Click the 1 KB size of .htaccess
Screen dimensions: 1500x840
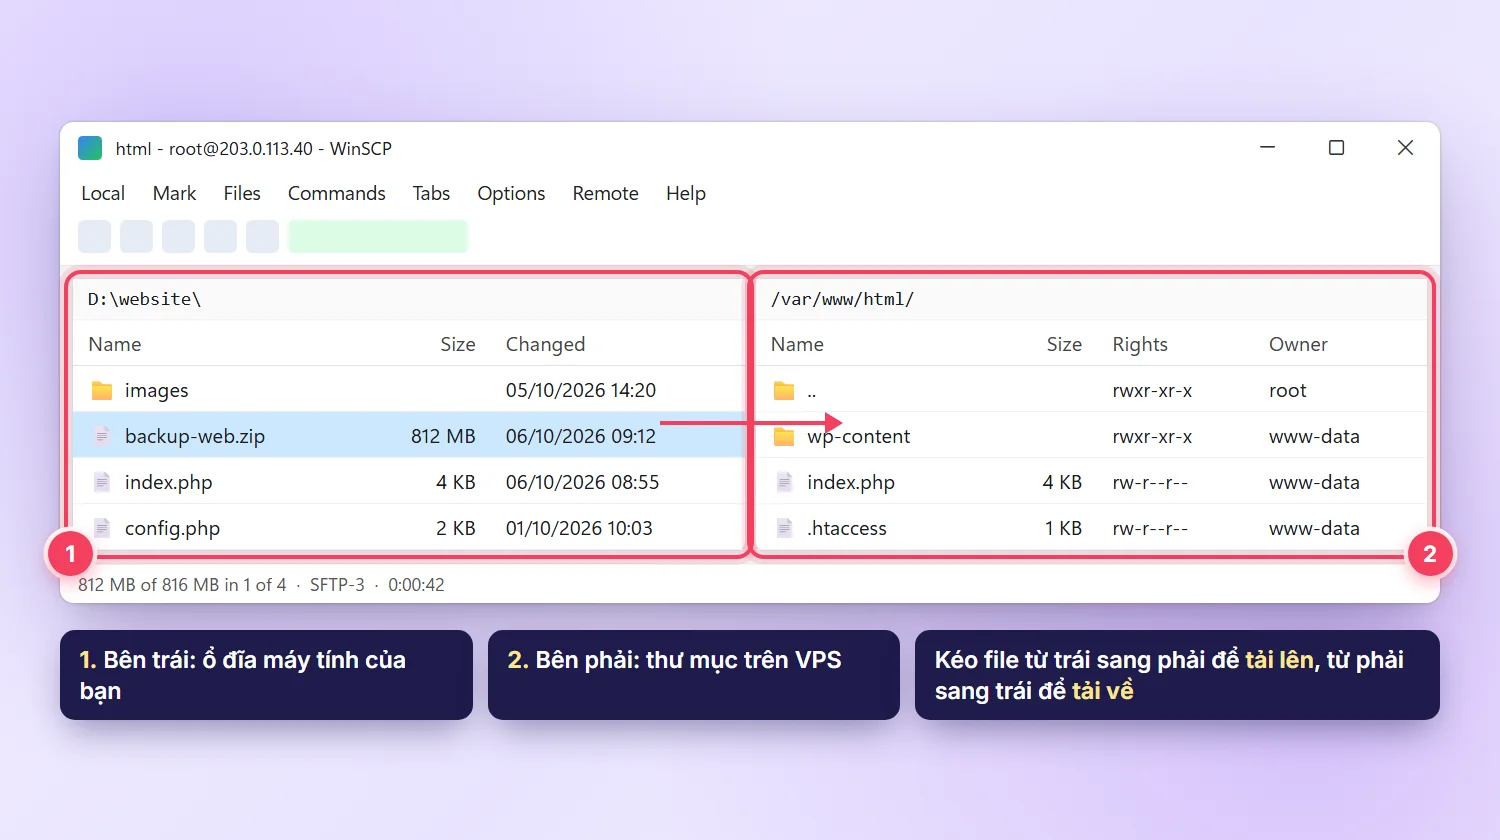[x=1063, y=528]
